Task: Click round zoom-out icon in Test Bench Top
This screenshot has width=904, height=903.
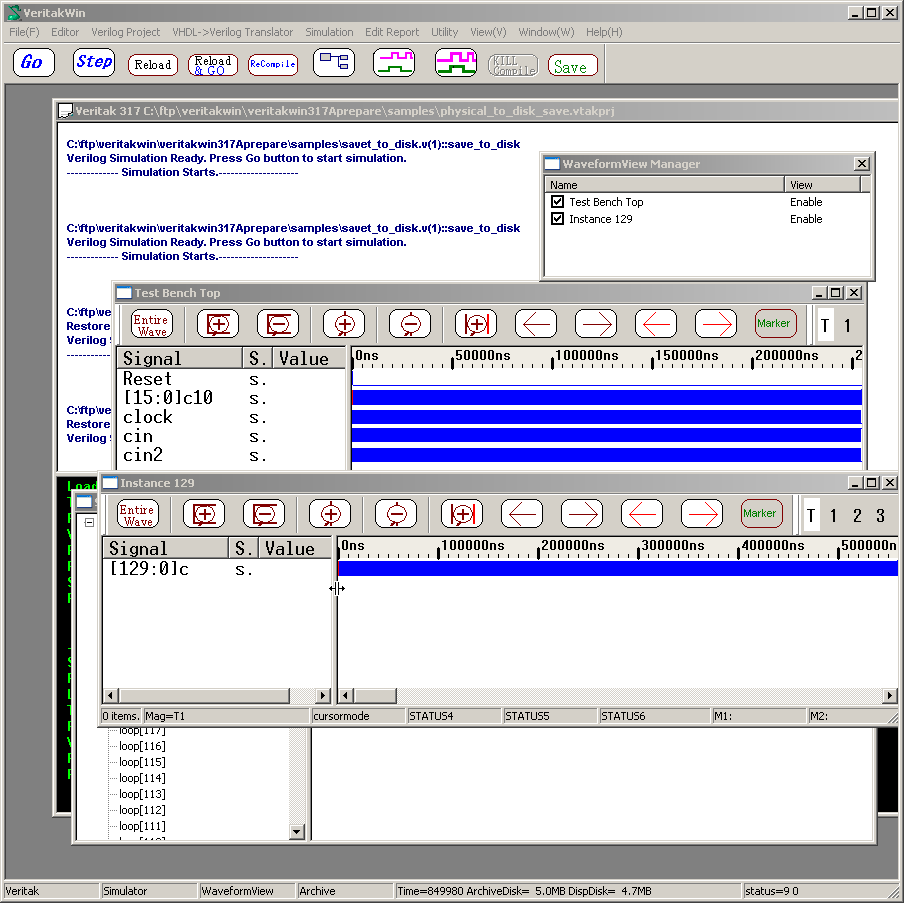Action: (410, 323)
